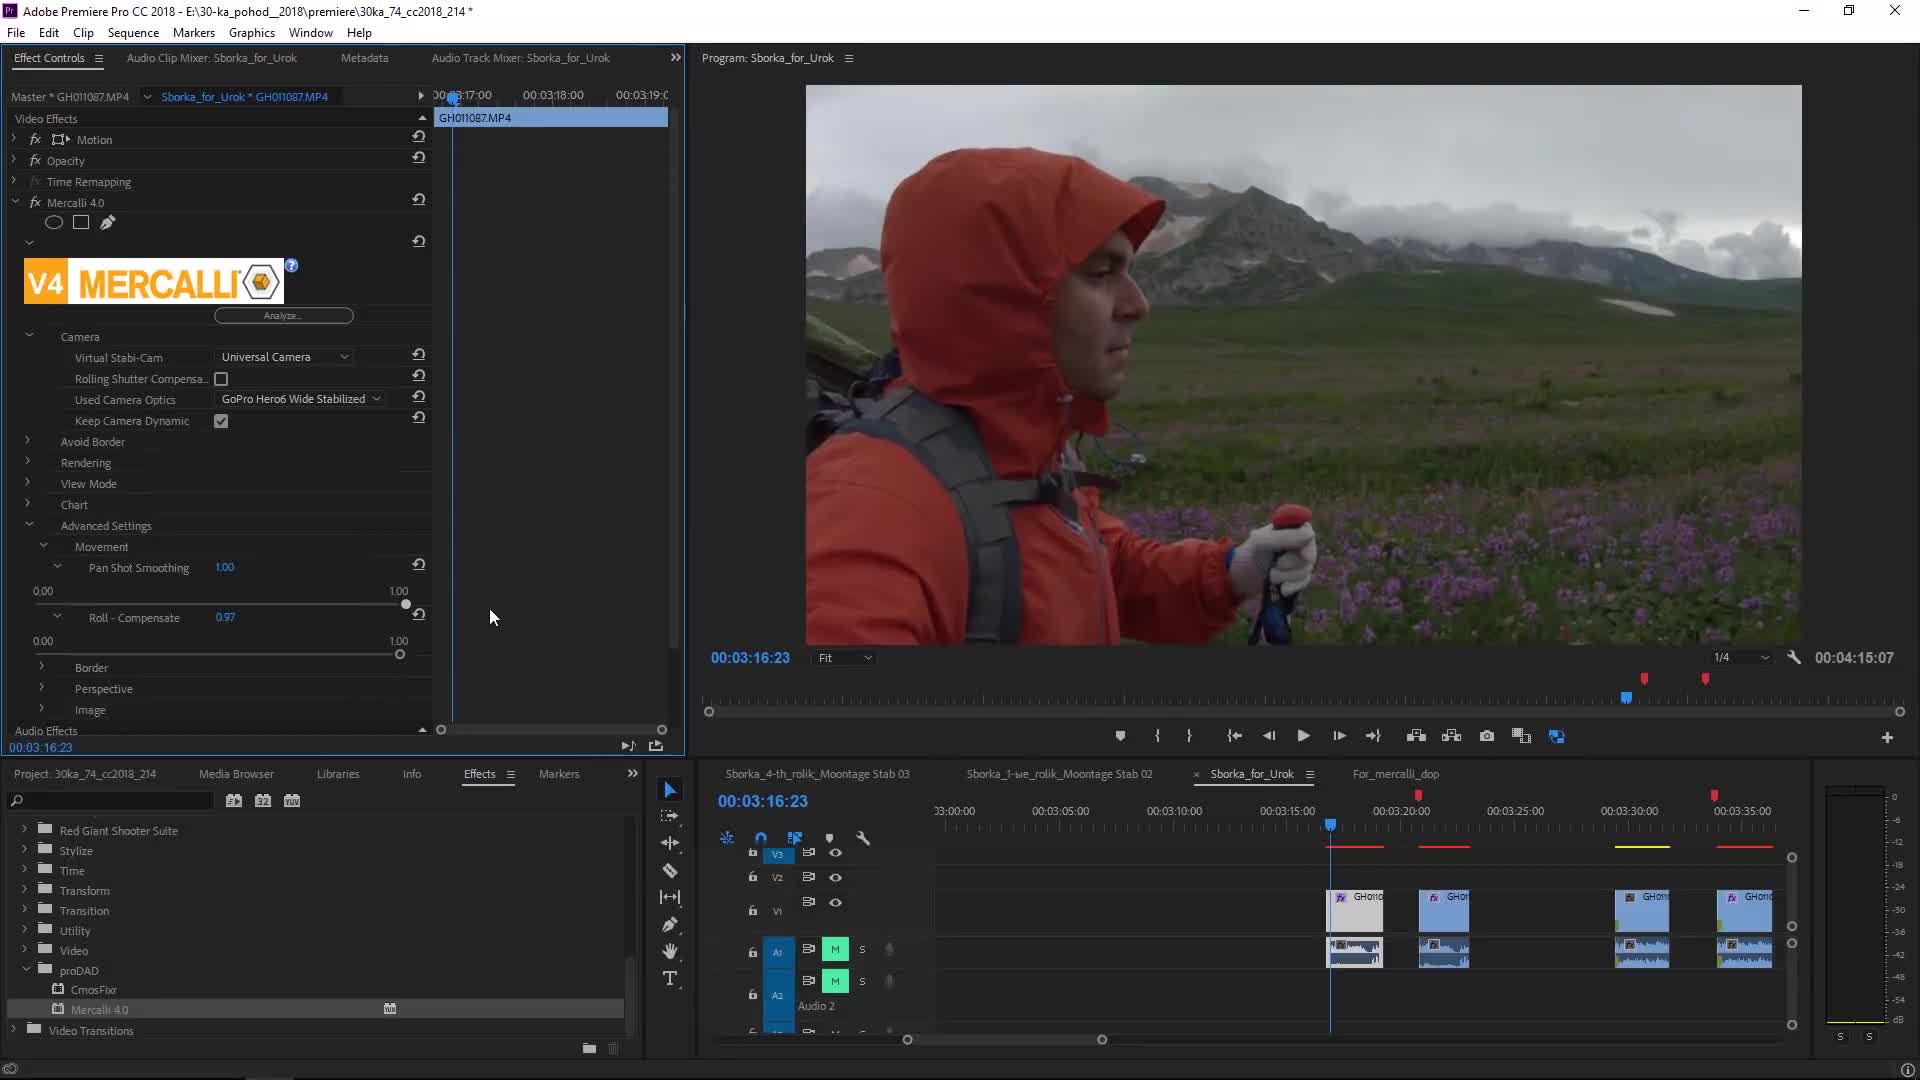Expand the Perspective section
Screen dimensions: 1920x1080
click(41, 687)
